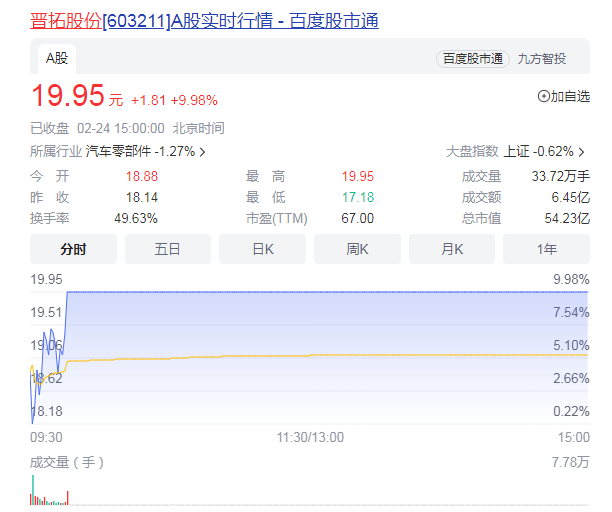Select the 分时 chart tab
This screenshot has width=612, height=512.
[x=73, y=249]
